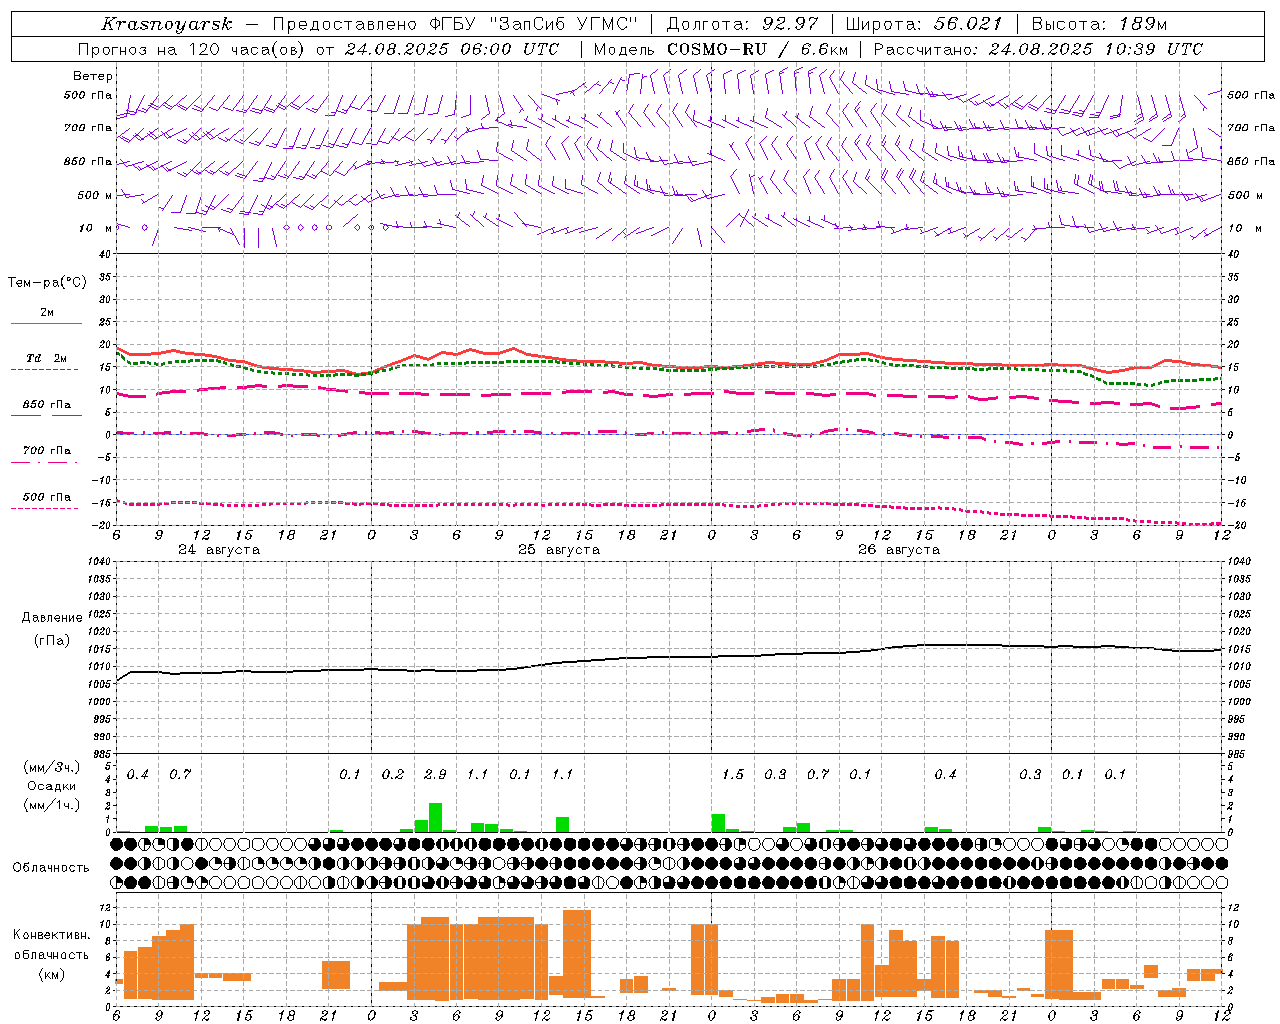This screenshot has width=1280, height=1024.
Task: Click the '0.2' precipitation total value
Action: [x=393, y=774]
